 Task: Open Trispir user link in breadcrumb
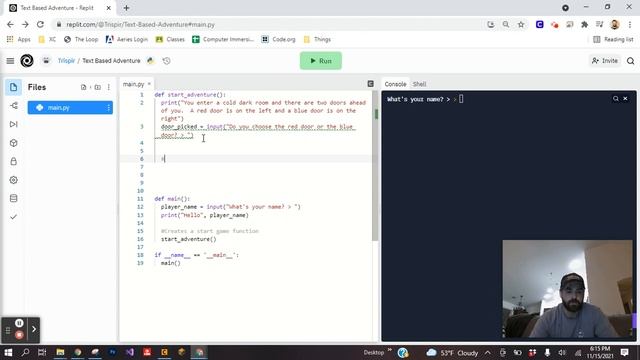tap(66, 61)
